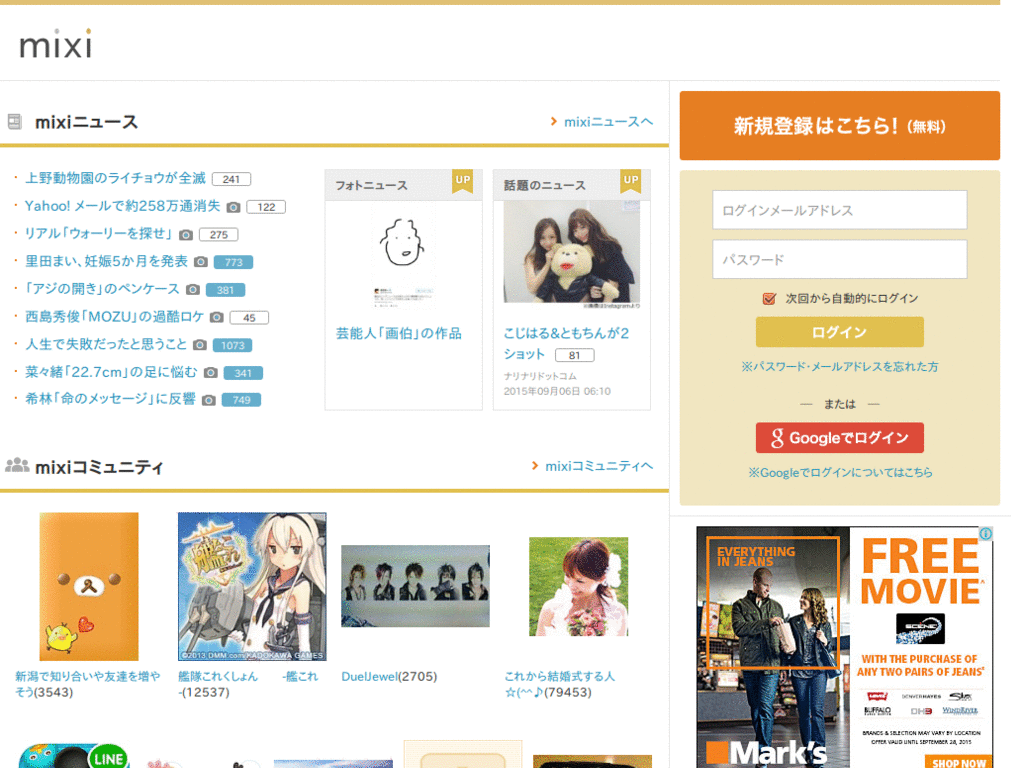
Task: Open パスワード・メールアドレスを忘れた方 link
Action: [x=840, y=366]
